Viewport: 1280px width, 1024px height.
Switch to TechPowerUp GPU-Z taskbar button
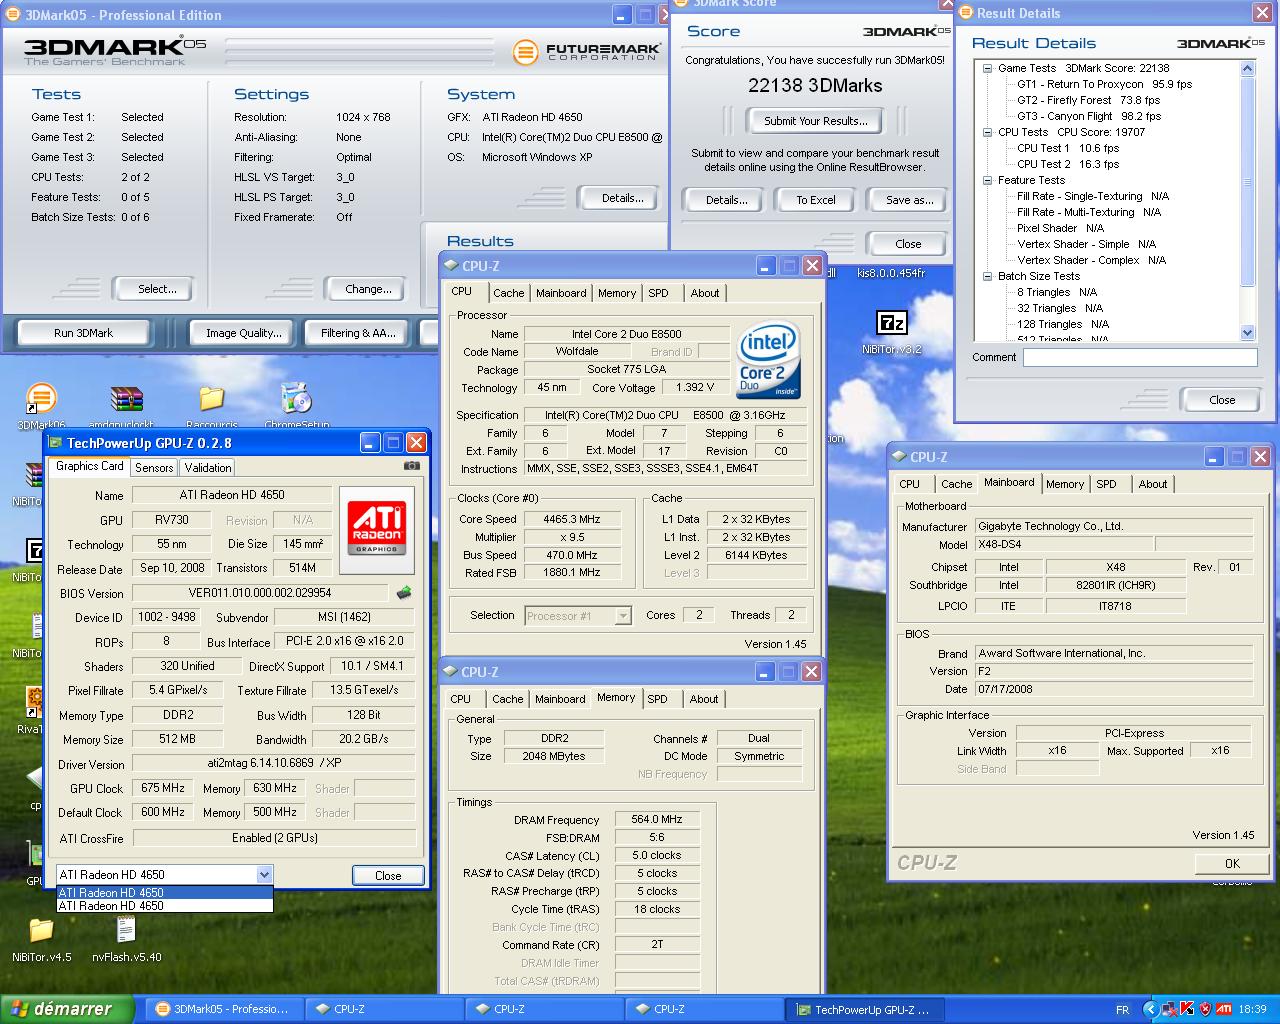(864, 1009)
